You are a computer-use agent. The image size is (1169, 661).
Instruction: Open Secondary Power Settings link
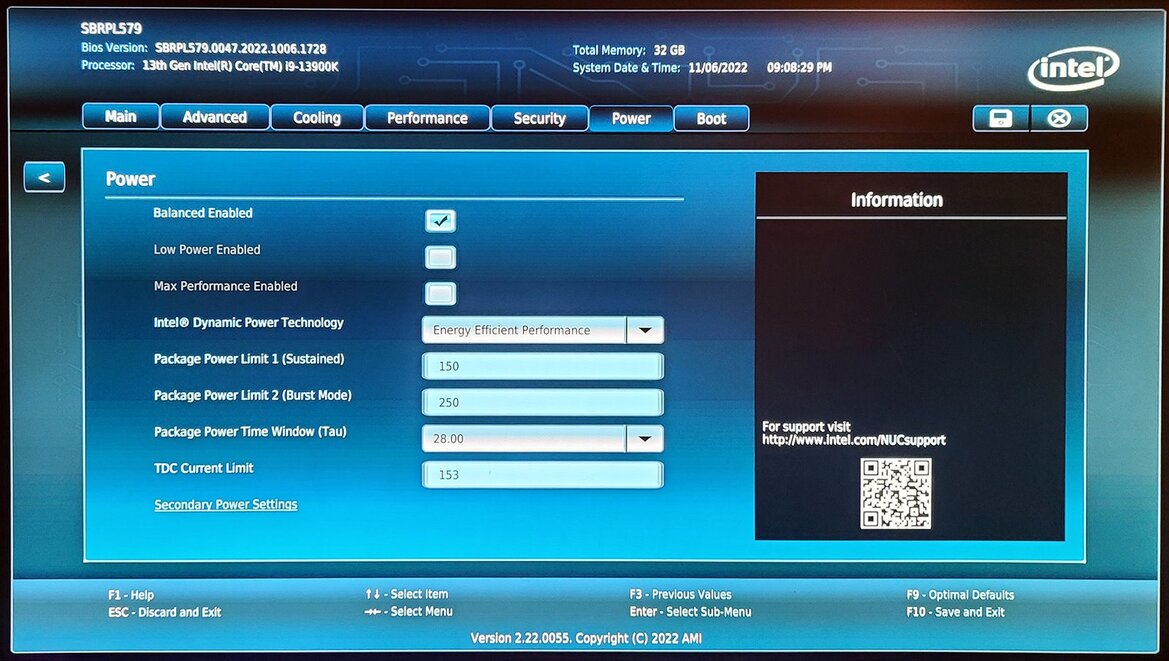point(225,505)
